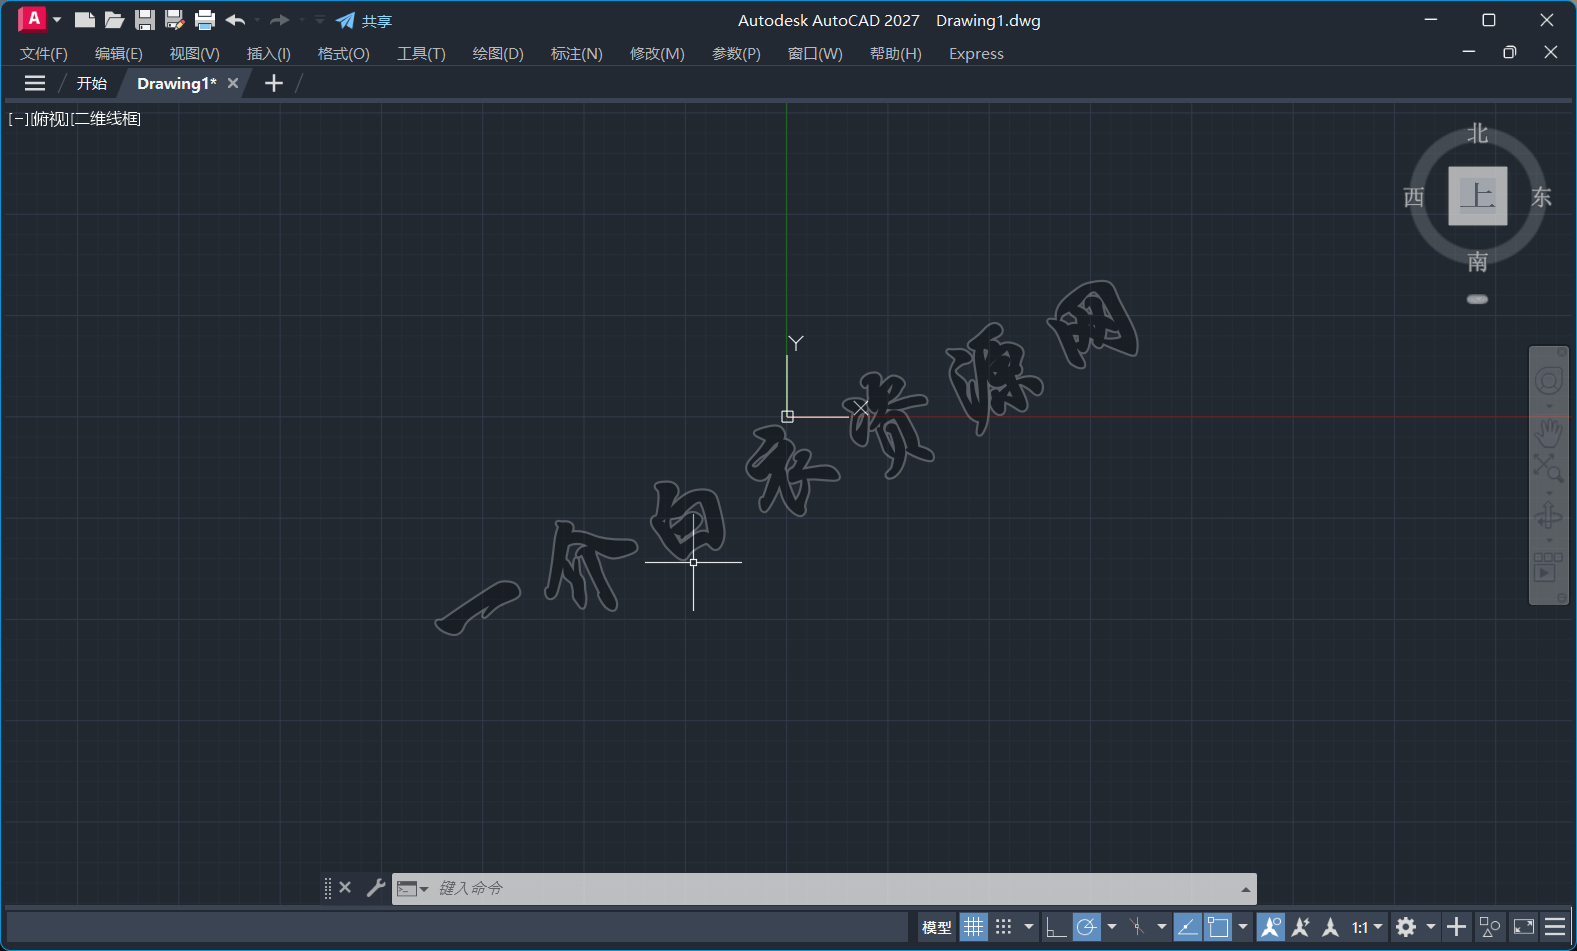Image resolution: width=1577 pixels, height=951 pixels.
Task: Open the AutoCAD application menu dropdown arrow
Action: pos(57,20)
